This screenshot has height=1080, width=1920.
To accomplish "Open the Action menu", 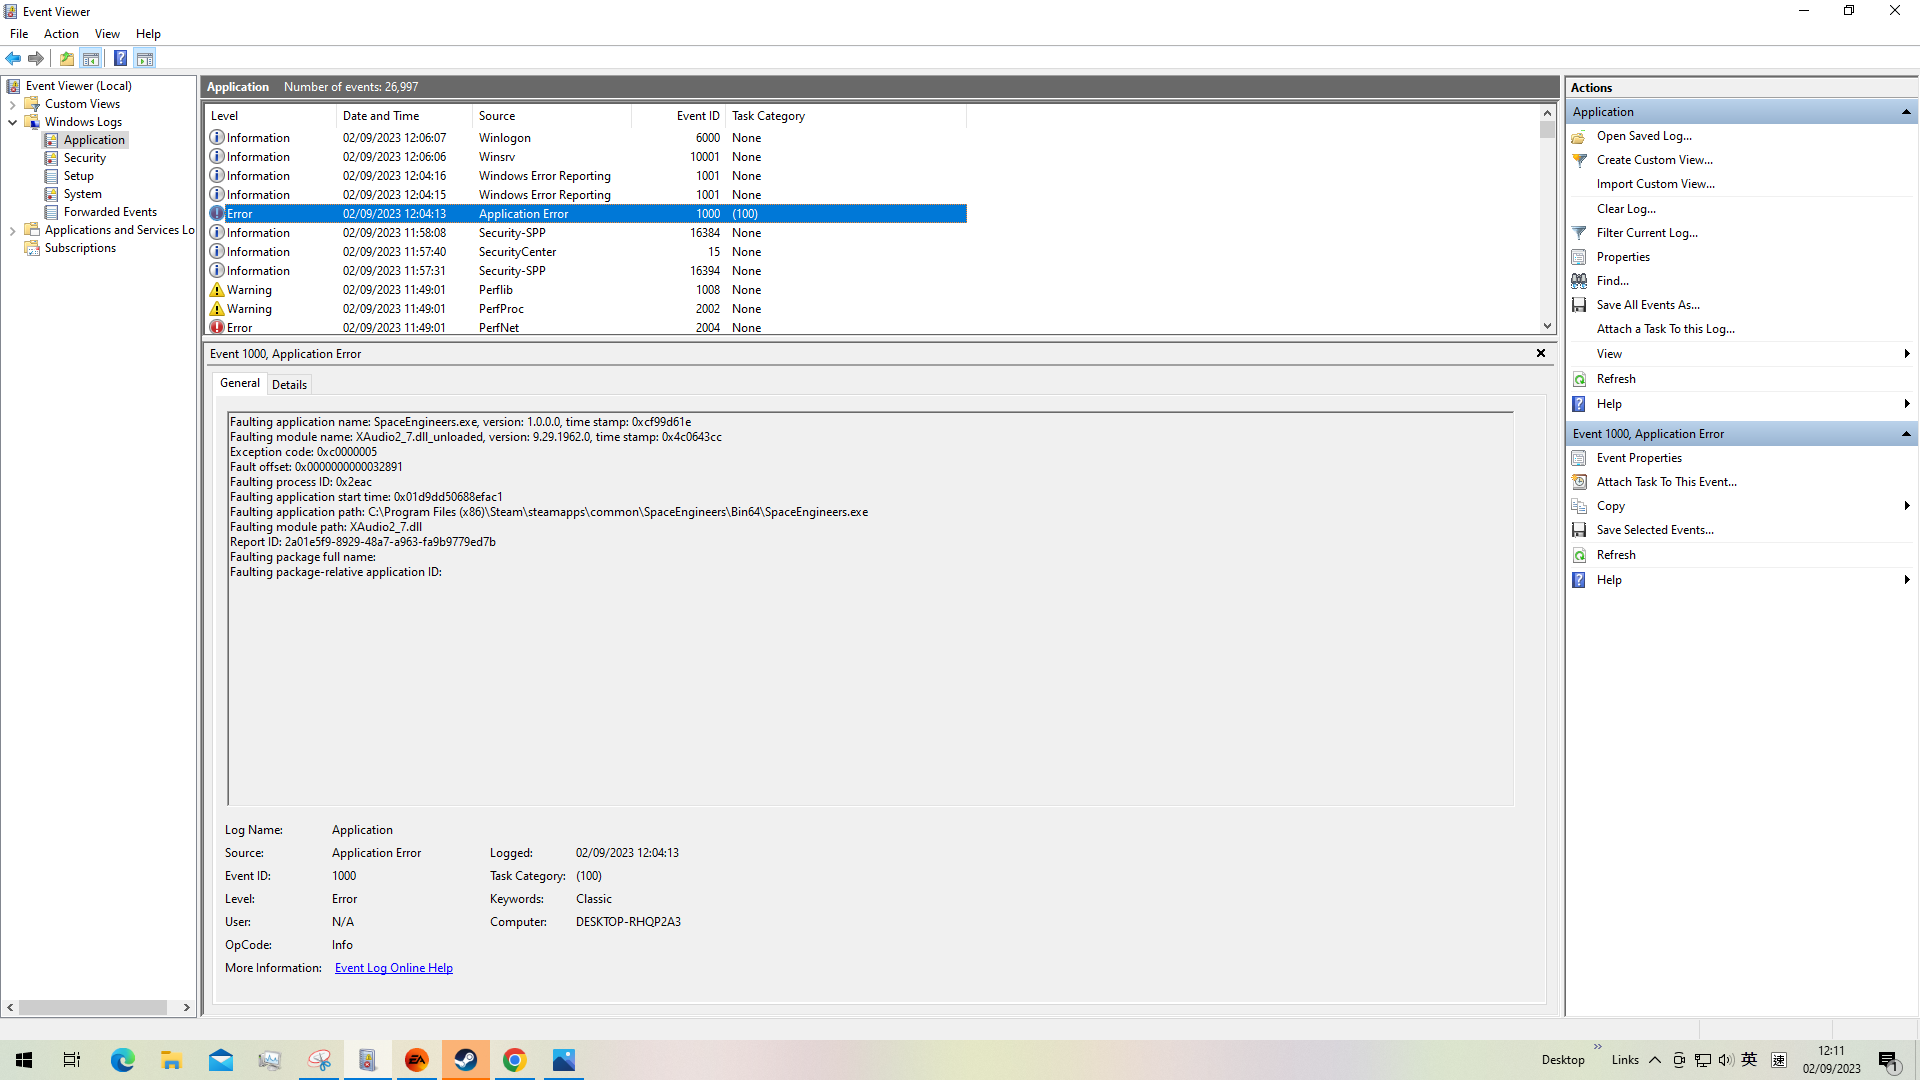I will (x=61, y=34).
